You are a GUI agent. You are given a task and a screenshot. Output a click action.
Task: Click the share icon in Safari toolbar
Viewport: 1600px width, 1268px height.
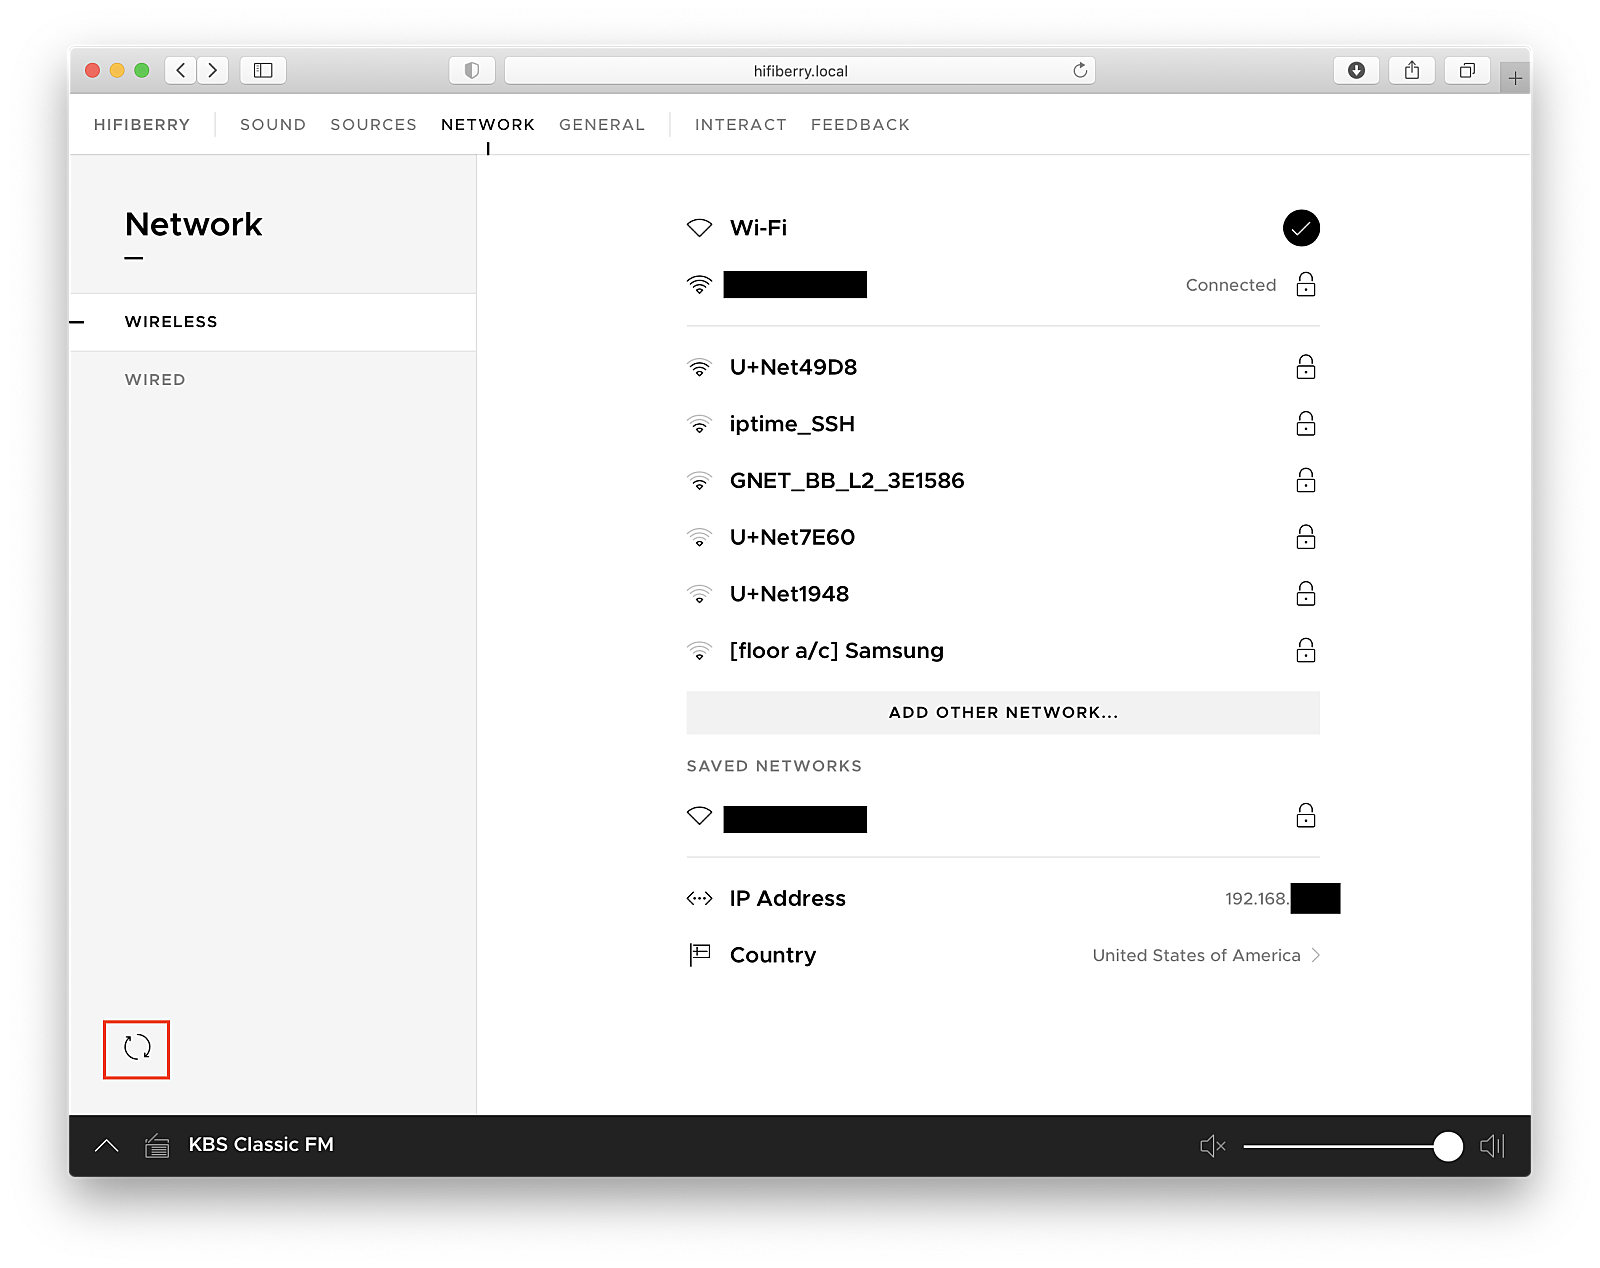1412,70
